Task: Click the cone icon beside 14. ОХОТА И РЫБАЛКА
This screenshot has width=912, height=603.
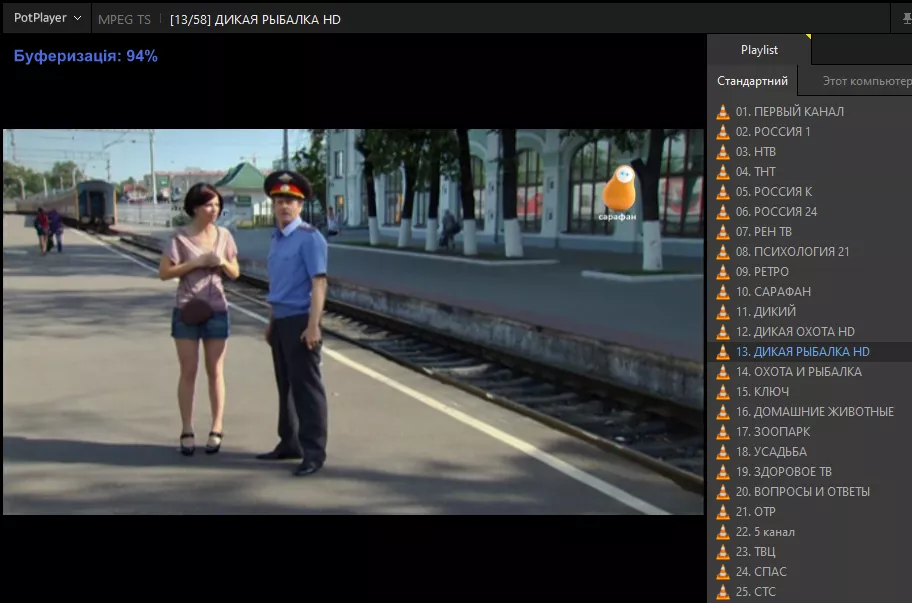Action: [x=723, y=372]
